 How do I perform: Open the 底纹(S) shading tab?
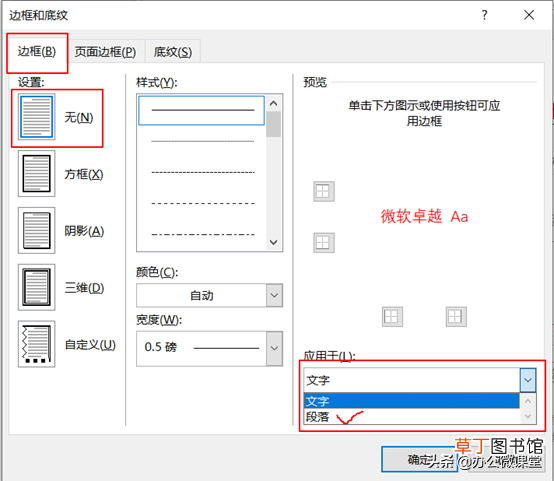(x=173, y=52)
